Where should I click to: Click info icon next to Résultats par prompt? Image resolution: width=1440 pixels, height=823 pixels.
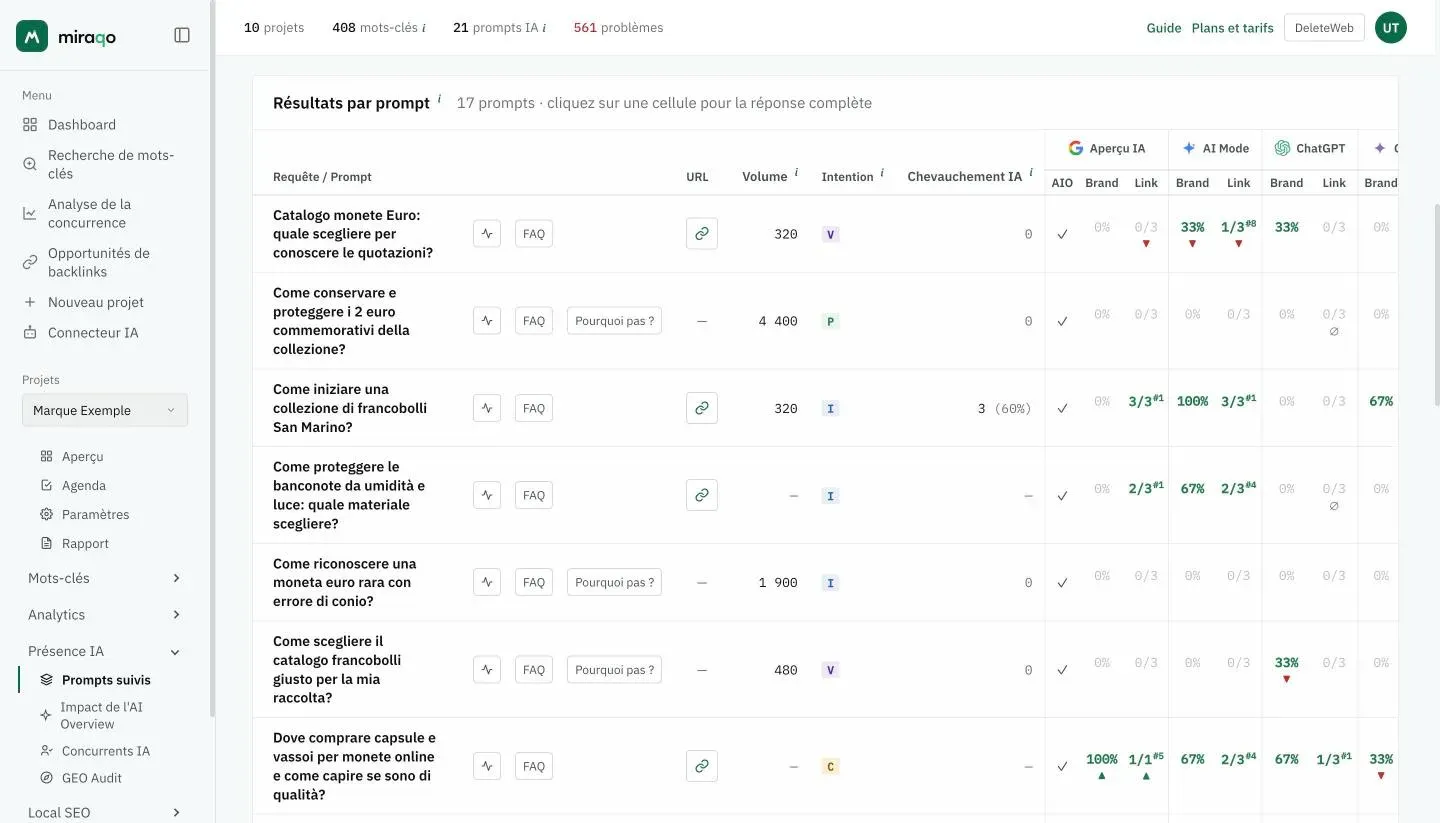[x=439, y=99]
